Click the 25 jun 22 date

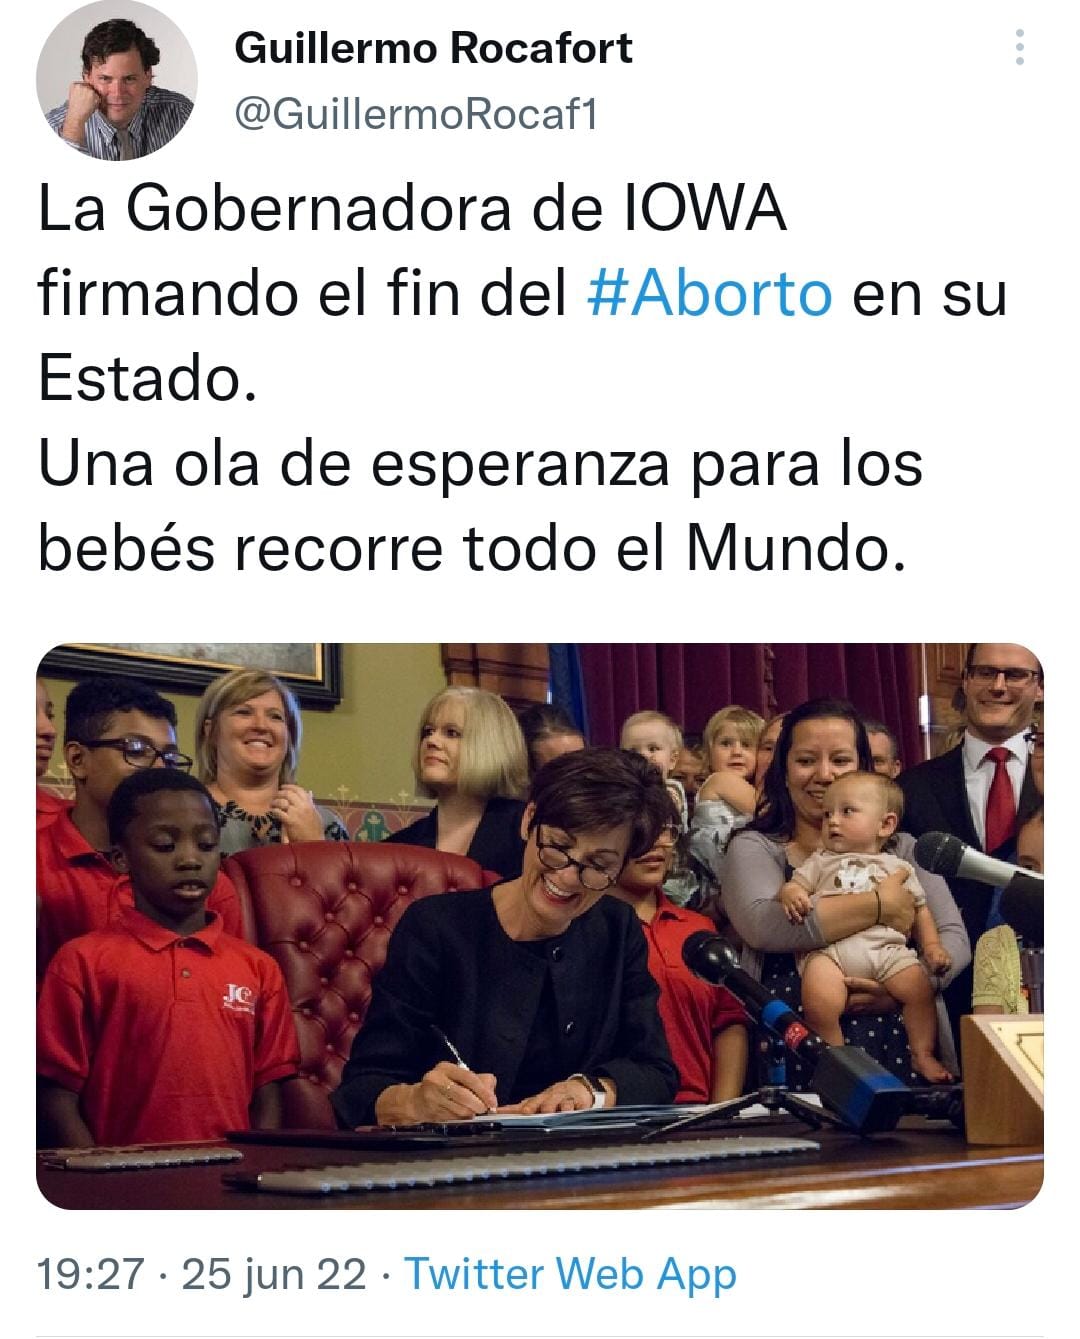(274, 1274)
